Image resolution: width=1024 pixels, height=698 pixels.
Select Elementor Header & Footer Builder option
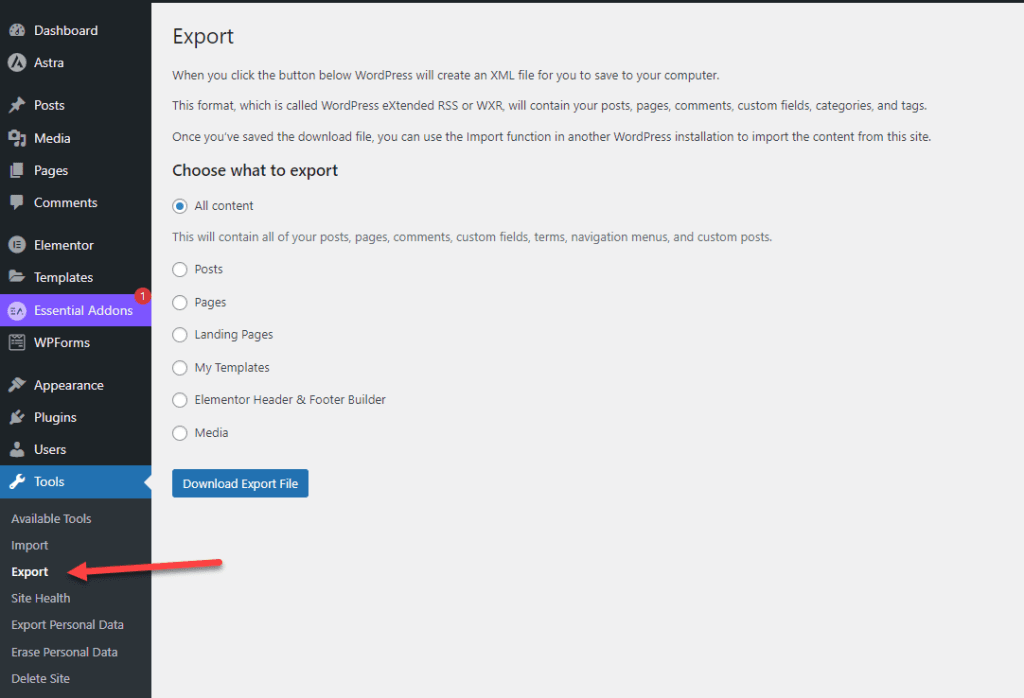pyautogui.click(x=180, y=400)
